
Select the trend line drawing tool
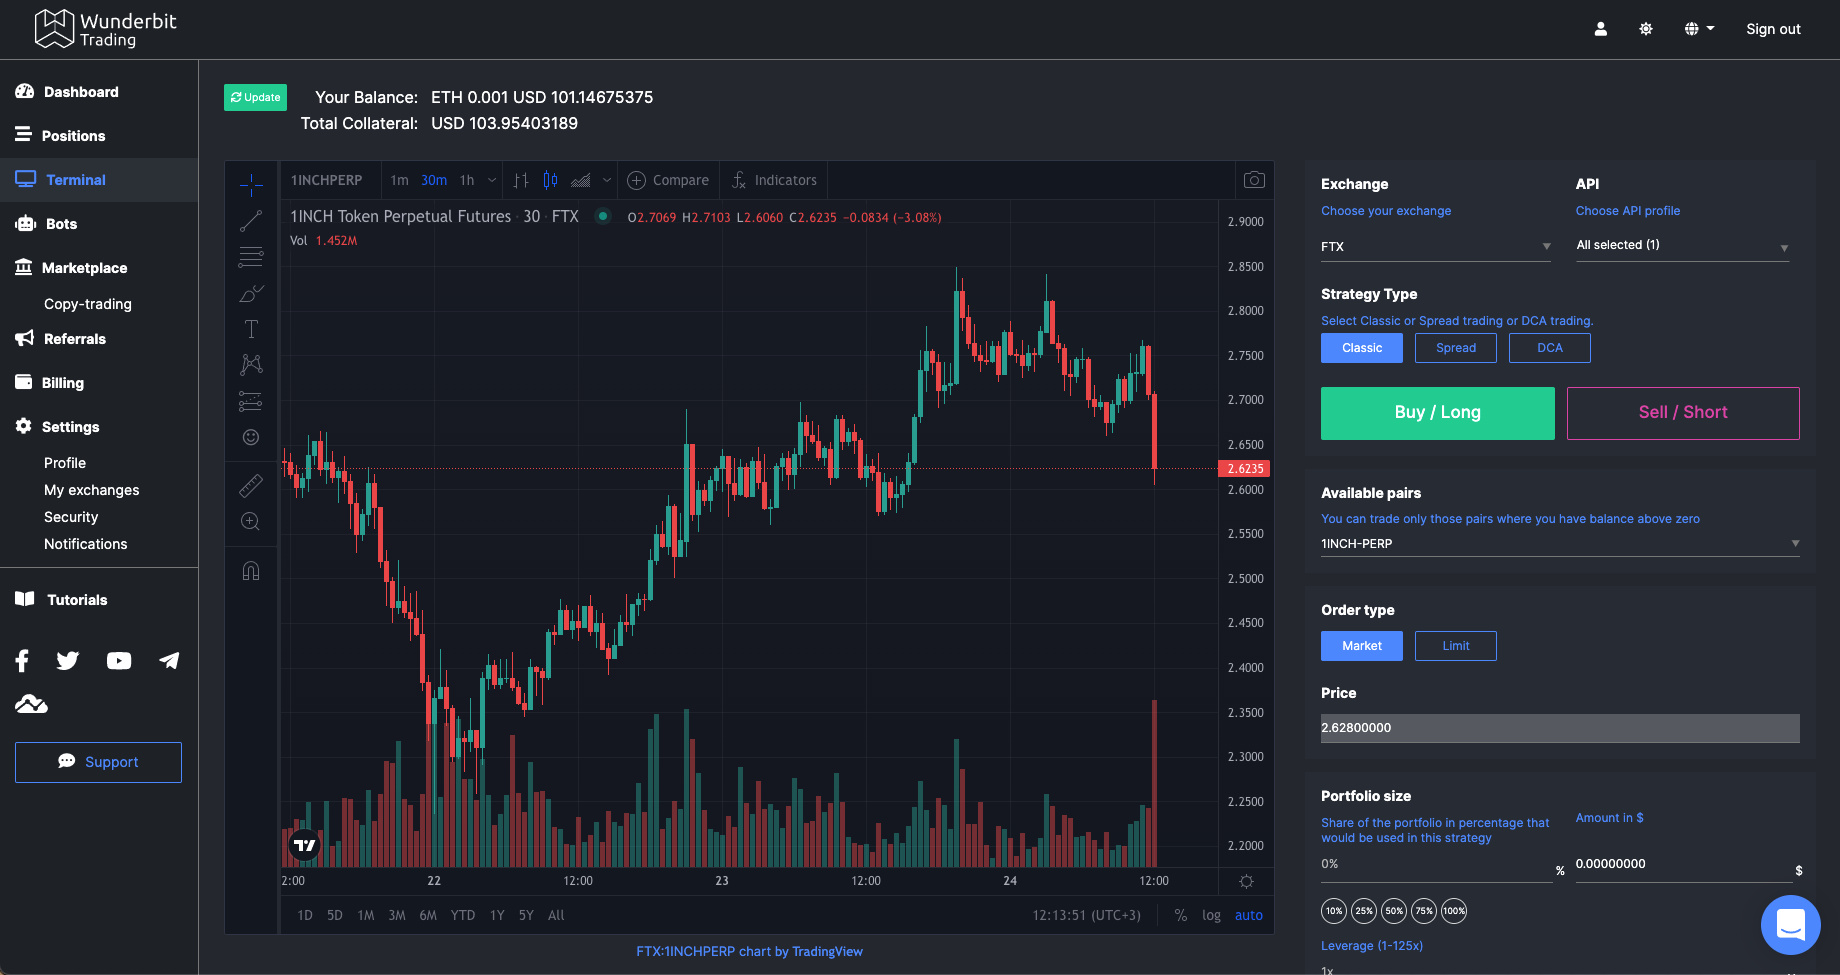(x=251, y=221)
